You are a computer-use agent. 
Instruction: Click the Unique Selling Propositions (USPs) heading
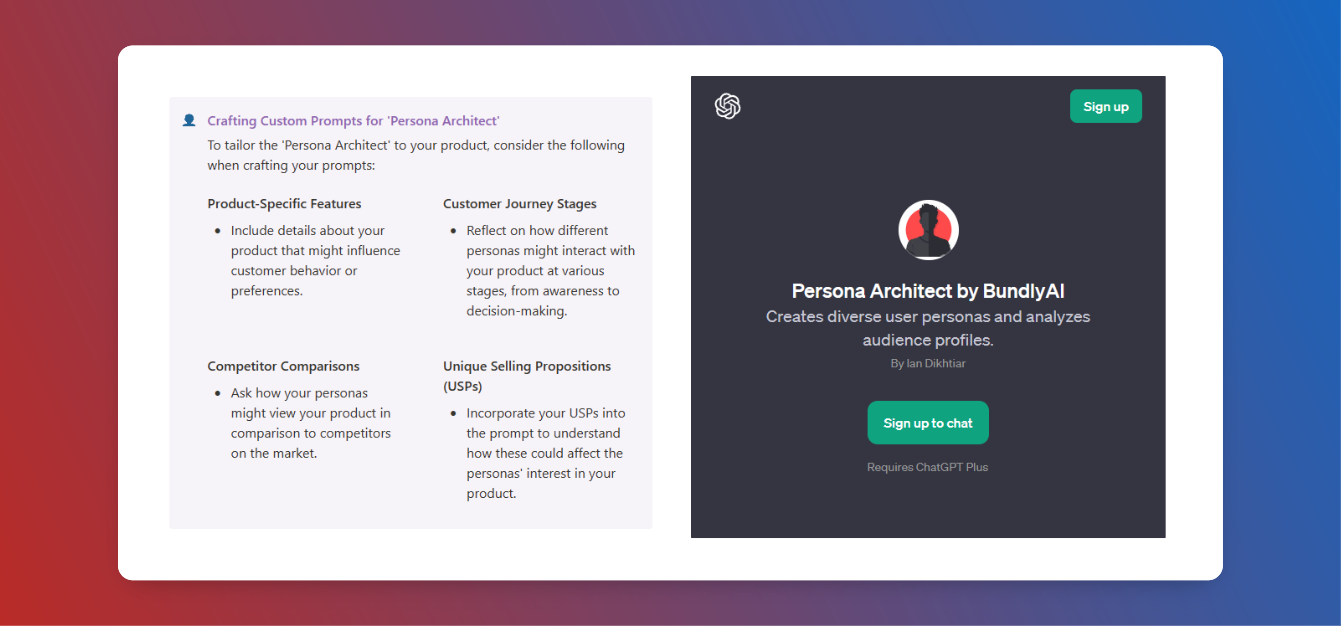[x=527, y=376]
